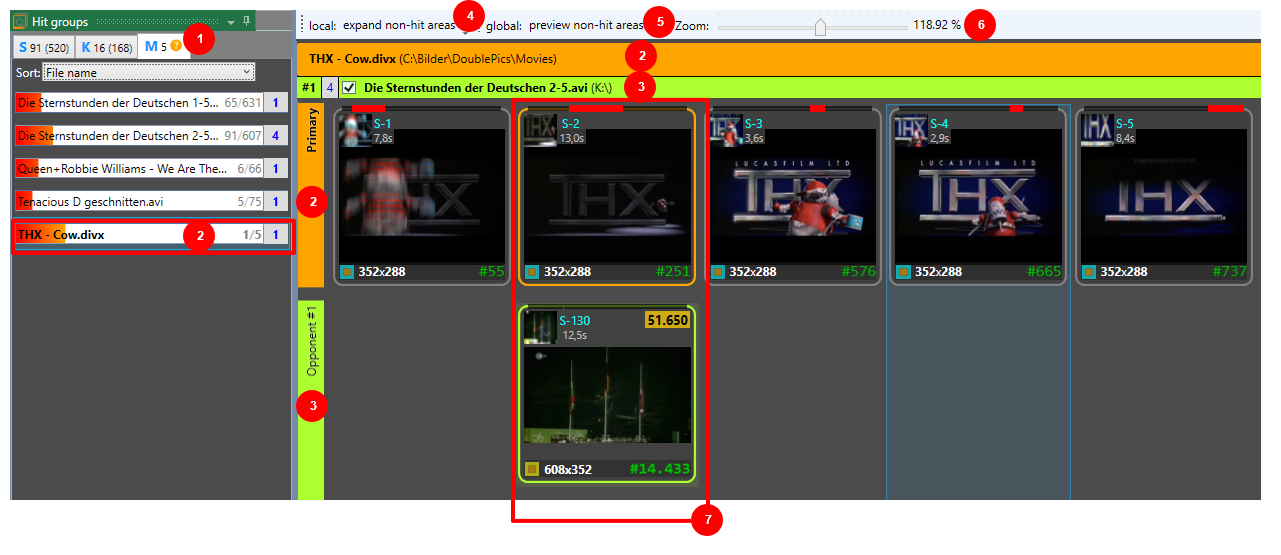
Task: Click frame number #14.433
Action: point(660,469)
